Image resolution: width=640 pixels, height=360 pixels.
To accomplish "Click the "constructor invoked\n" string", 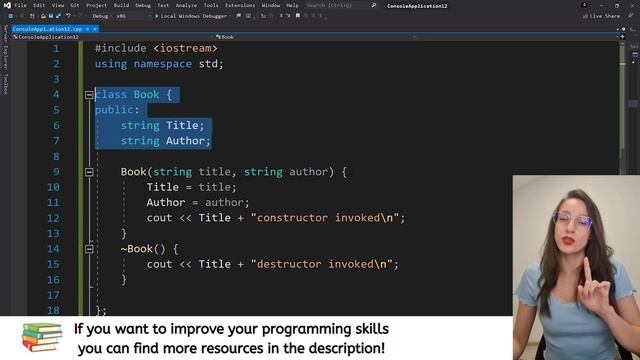I will pyautogui.click(x=324, y=218).
